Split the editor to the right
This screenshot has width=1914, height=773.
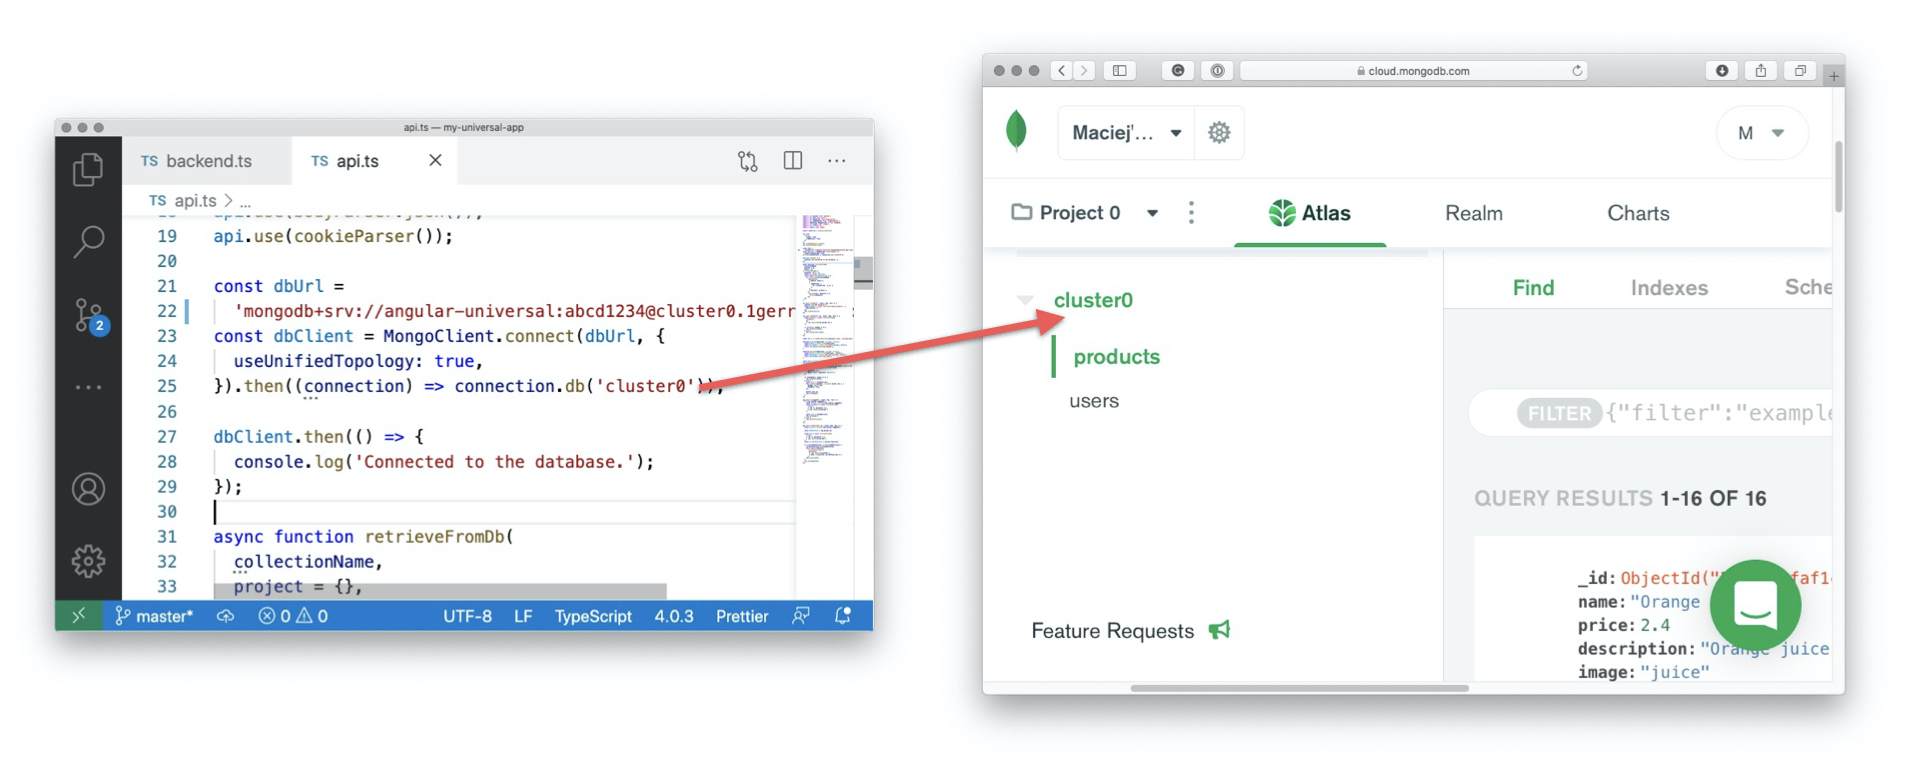point(793,160)
